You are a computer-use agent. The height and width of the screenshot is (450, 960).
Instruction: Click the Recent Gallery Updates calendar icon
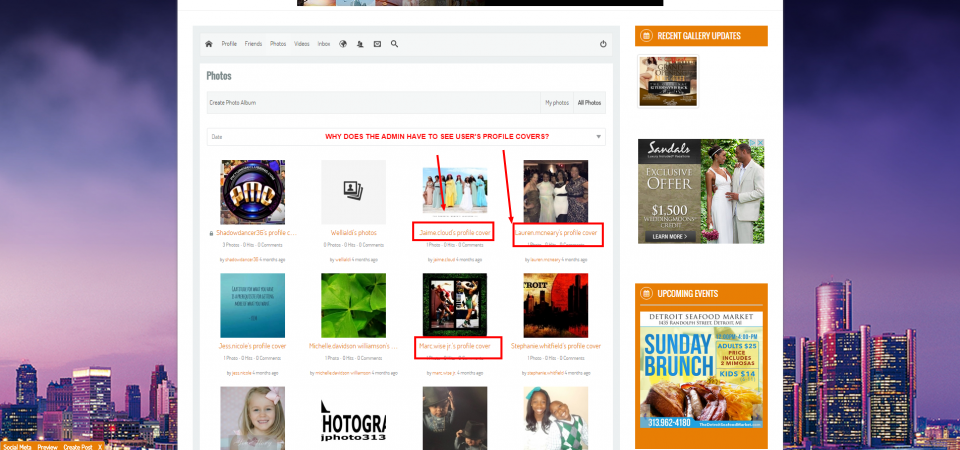[x=646, y=36]
